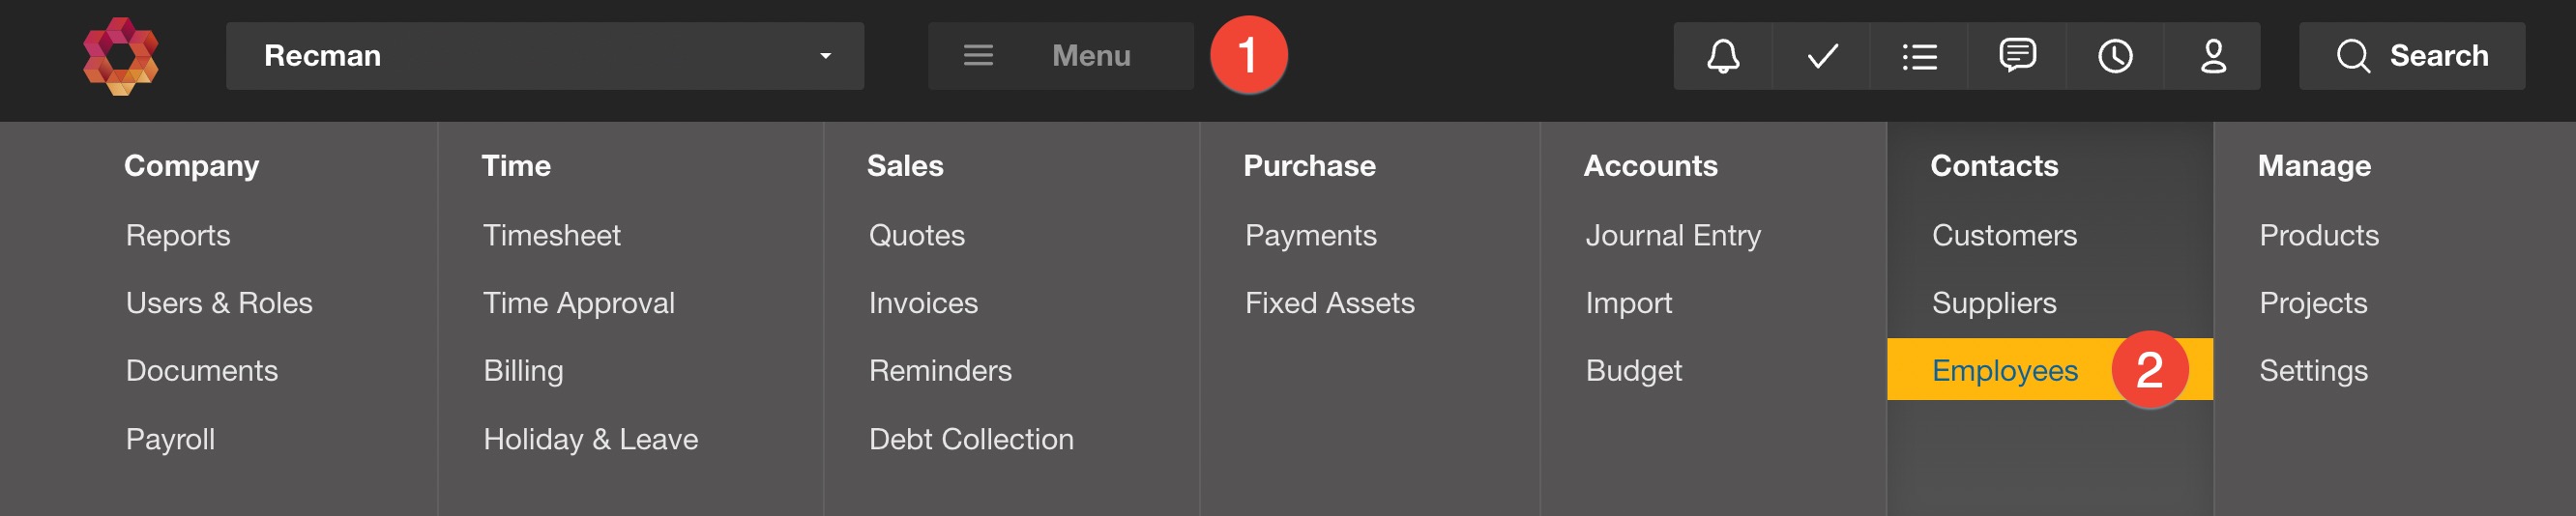This screenshot has width=2576, height=516.
Task: Expand the Recman company dropdown
Action: (544, 56)
